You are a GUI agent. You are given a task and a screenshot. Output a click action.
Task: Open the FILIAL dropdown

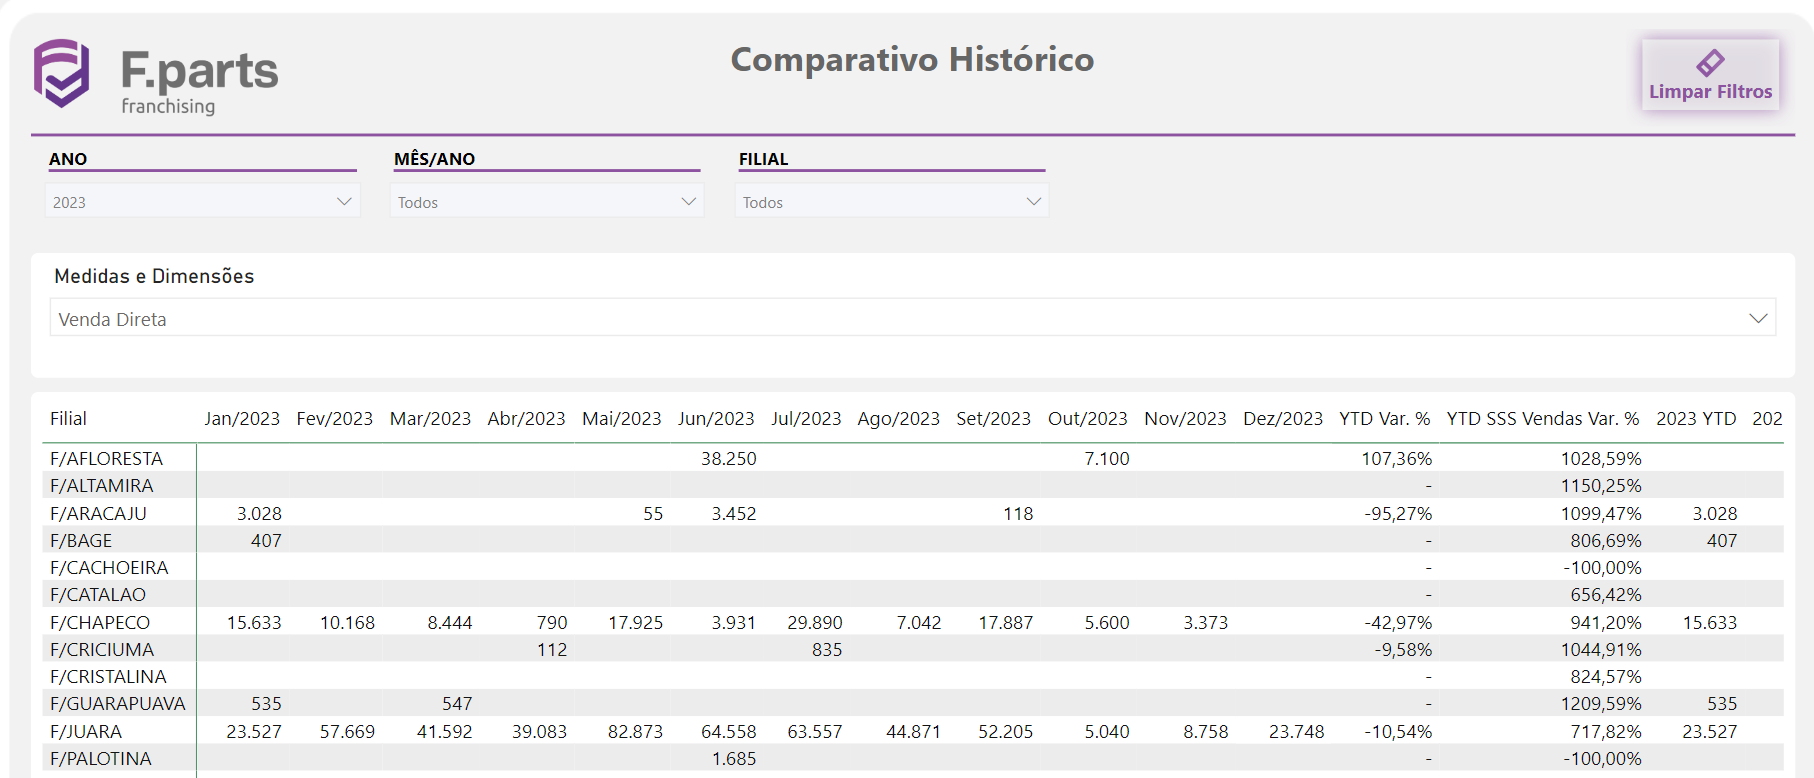pos(892,201)
